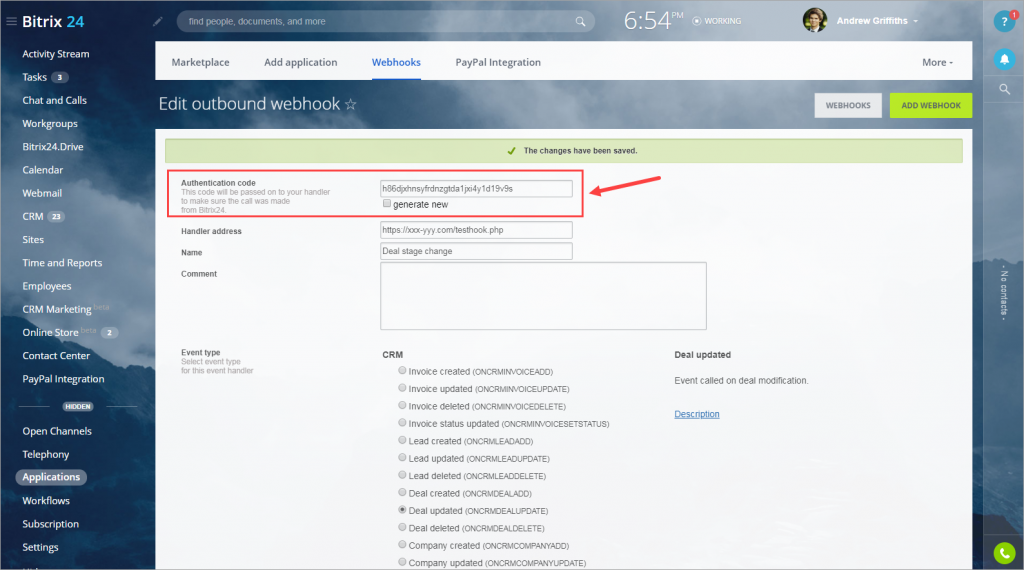Viewport: 1024px width, 570px height.
Task: Open Open Channels in sidebar
Action: click(x=57, y=431)
